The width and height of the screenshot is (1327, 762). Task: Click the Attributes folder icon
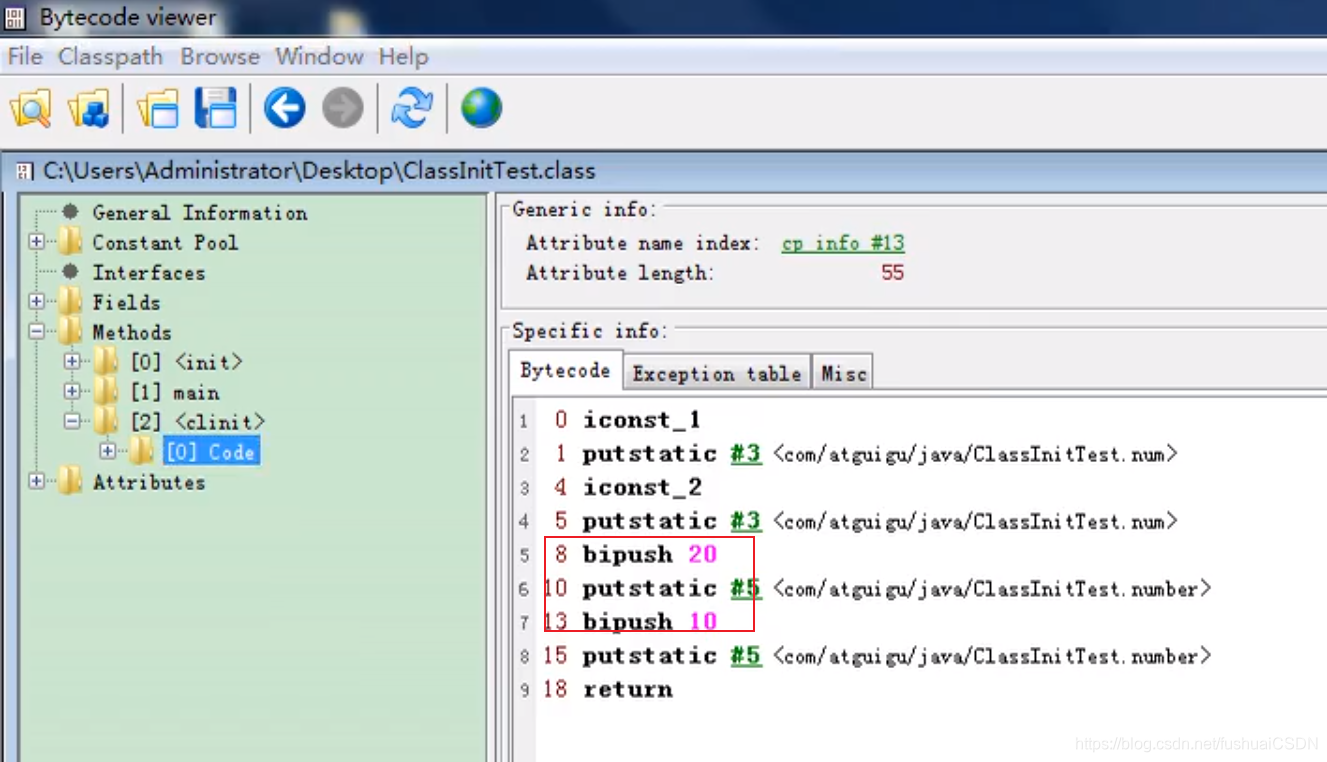click(x=69, y=482)
